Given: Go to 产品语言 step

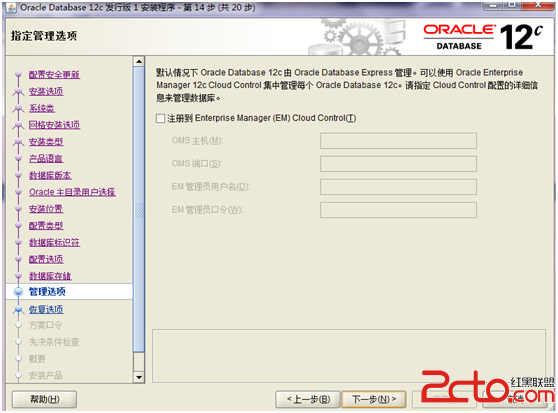Looking at the screenshot, I should pyautogui.click(x=46, y=159).
